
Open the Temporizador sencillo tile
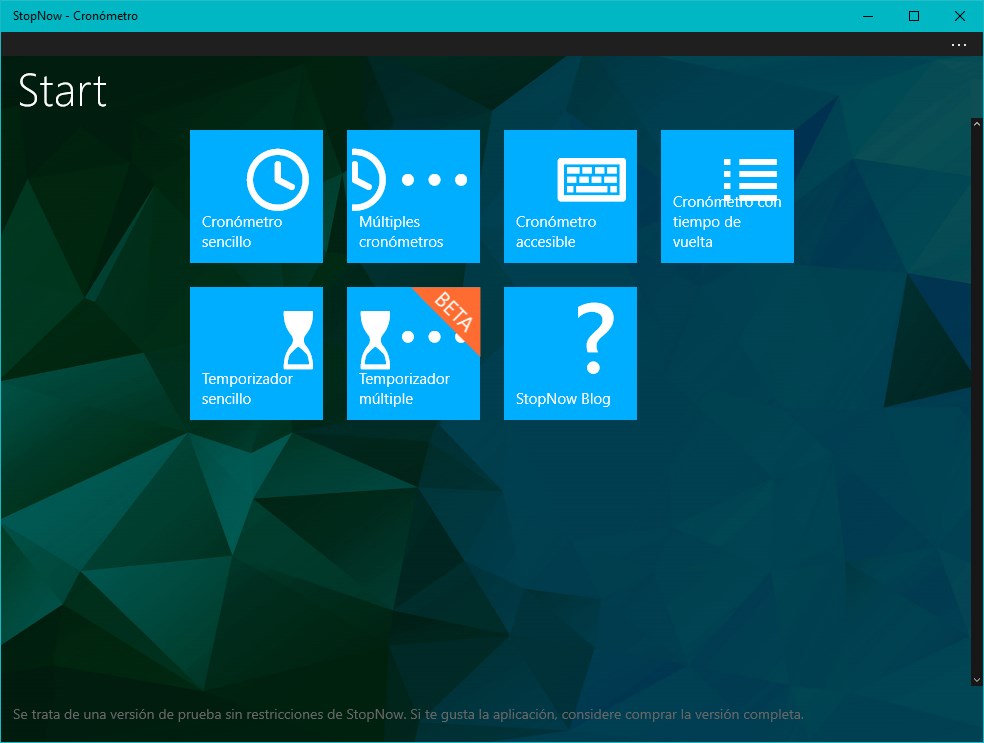click(256, 353)
